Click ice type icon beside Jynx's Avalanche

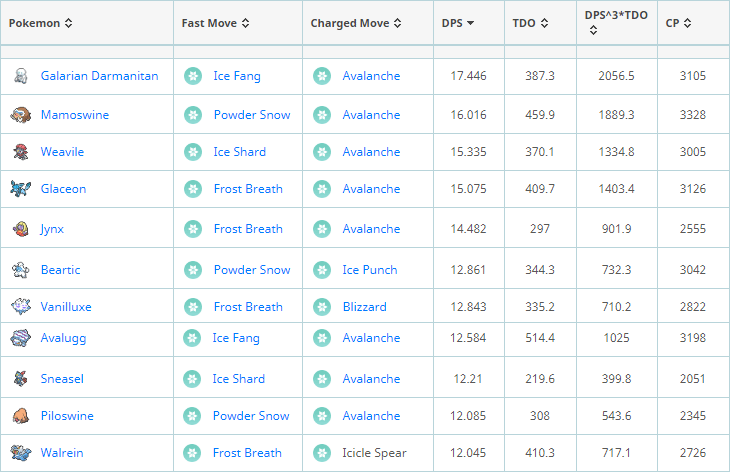pyautogui.click(x=322, y=229)
